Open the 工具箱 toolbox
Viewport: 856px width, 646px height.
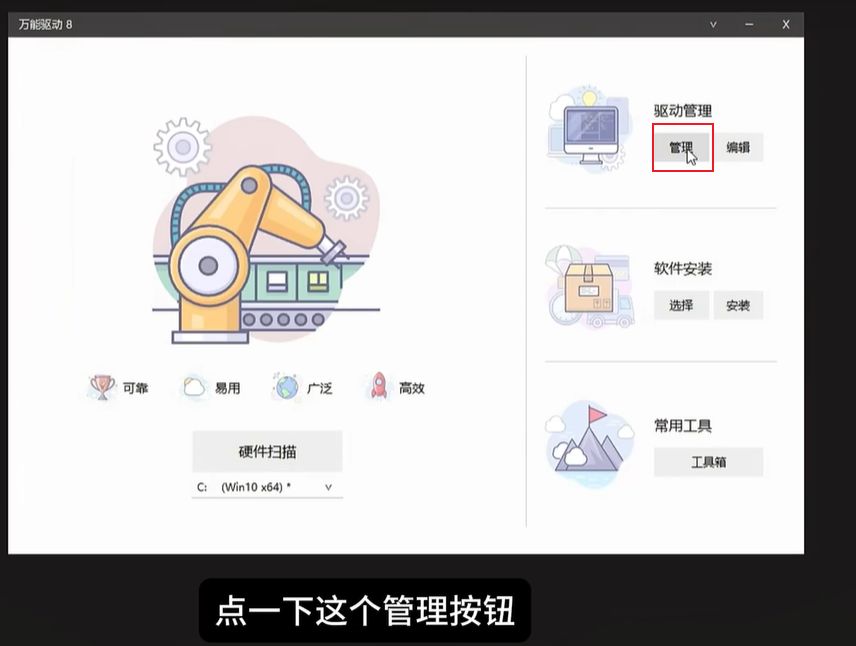[708, 462]
